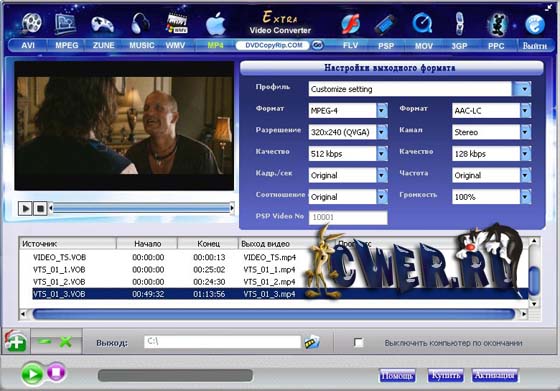560x391 pixels.
Task: Click the green add file icon
Action: [15, 342]
